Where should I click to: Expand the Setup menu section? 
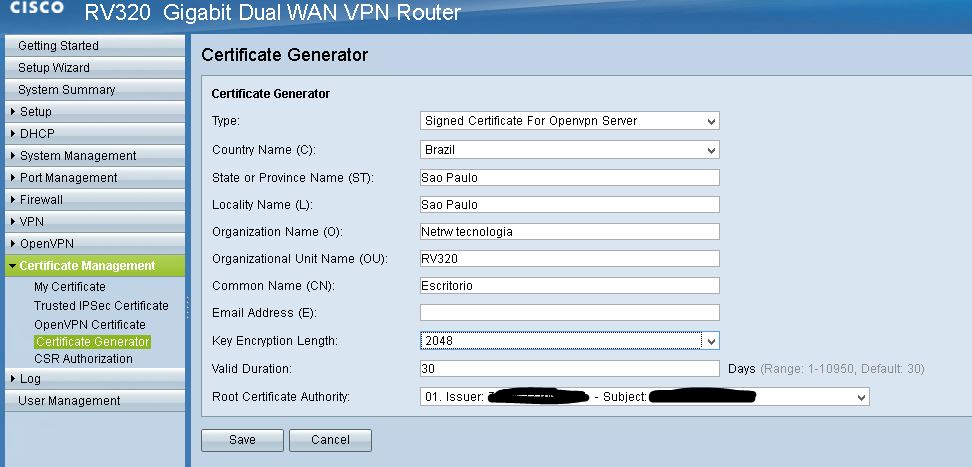[x=95, y=112]
